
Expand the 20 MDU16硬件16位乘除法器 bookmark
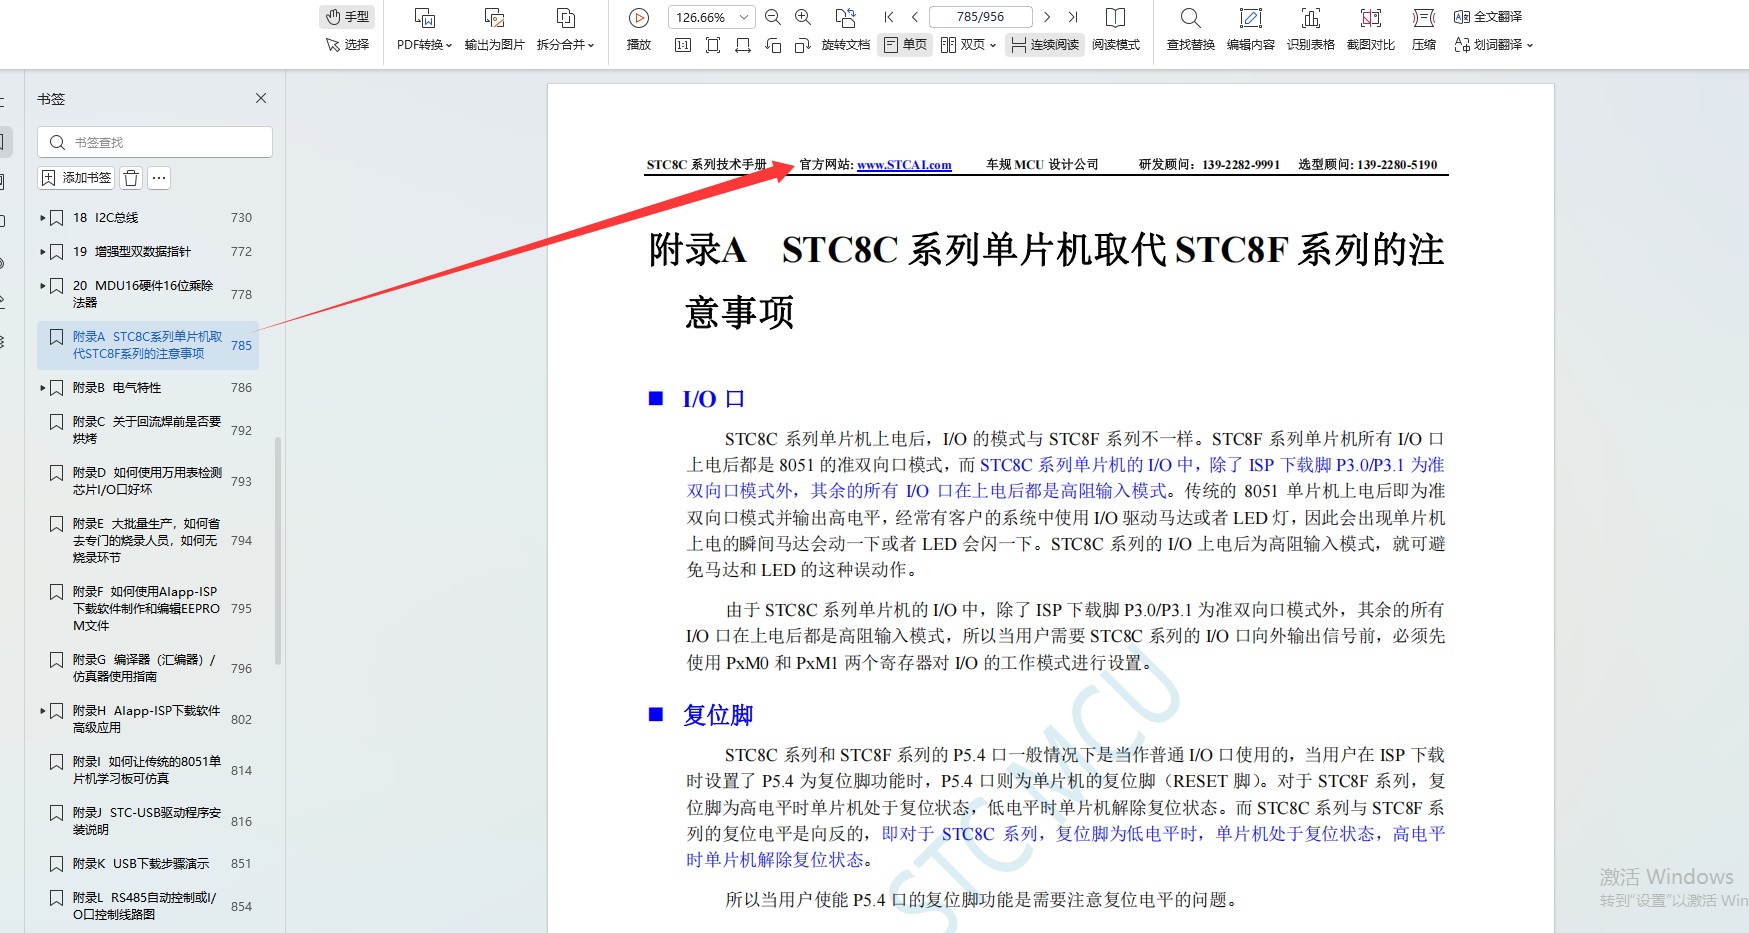42,285
